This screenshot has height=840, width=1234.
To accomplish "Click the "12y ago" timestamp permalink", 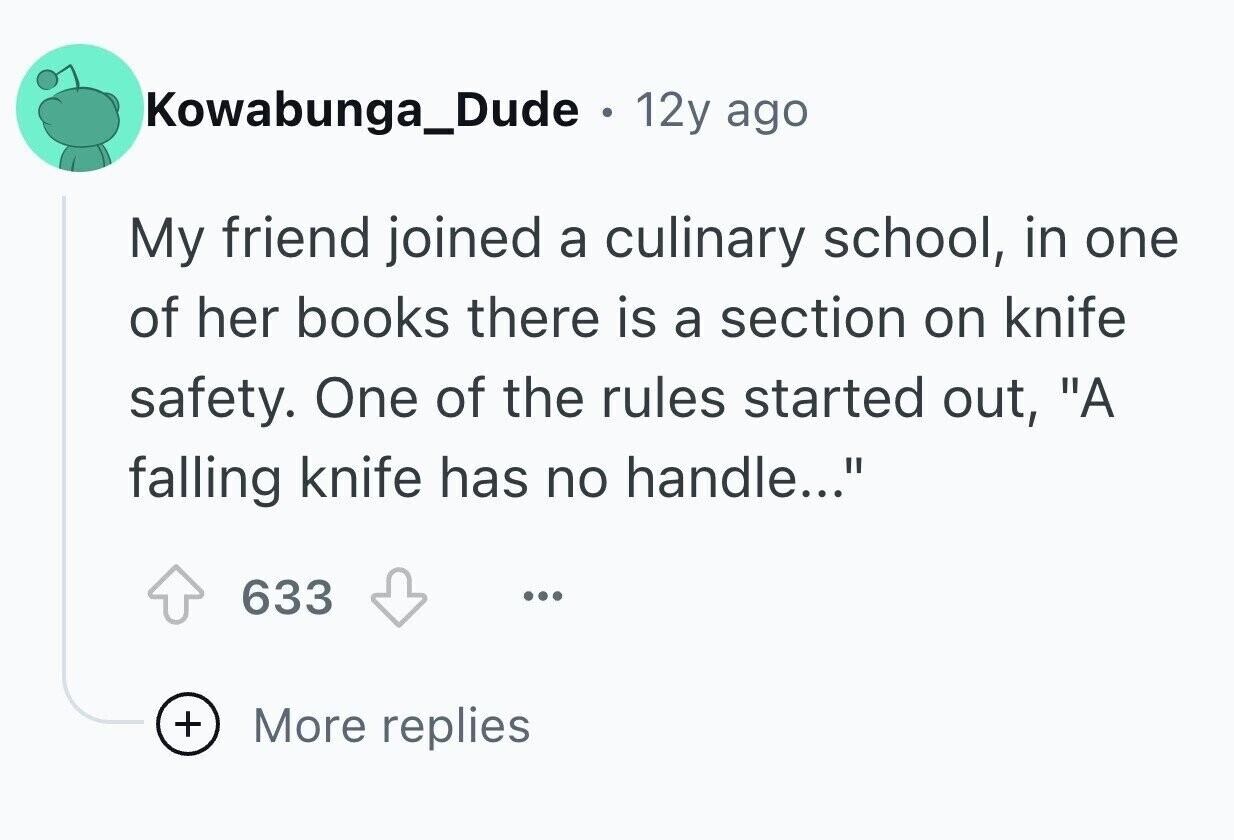I will point(721,110).
